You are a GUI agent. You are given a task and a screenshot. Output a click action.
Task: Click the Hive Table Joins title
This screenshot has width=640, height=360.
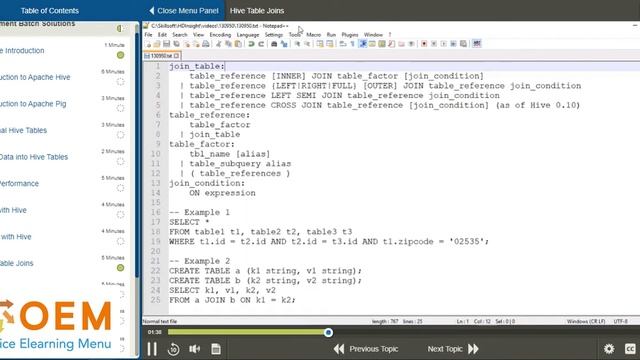(x=257, y=11)
